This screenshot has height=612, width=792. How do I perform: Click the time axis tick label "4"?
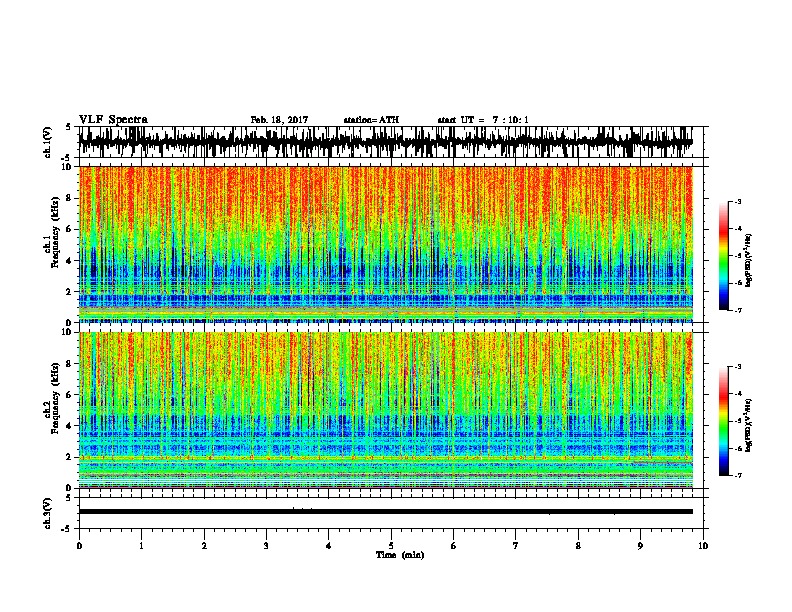(x=329, y=546)
